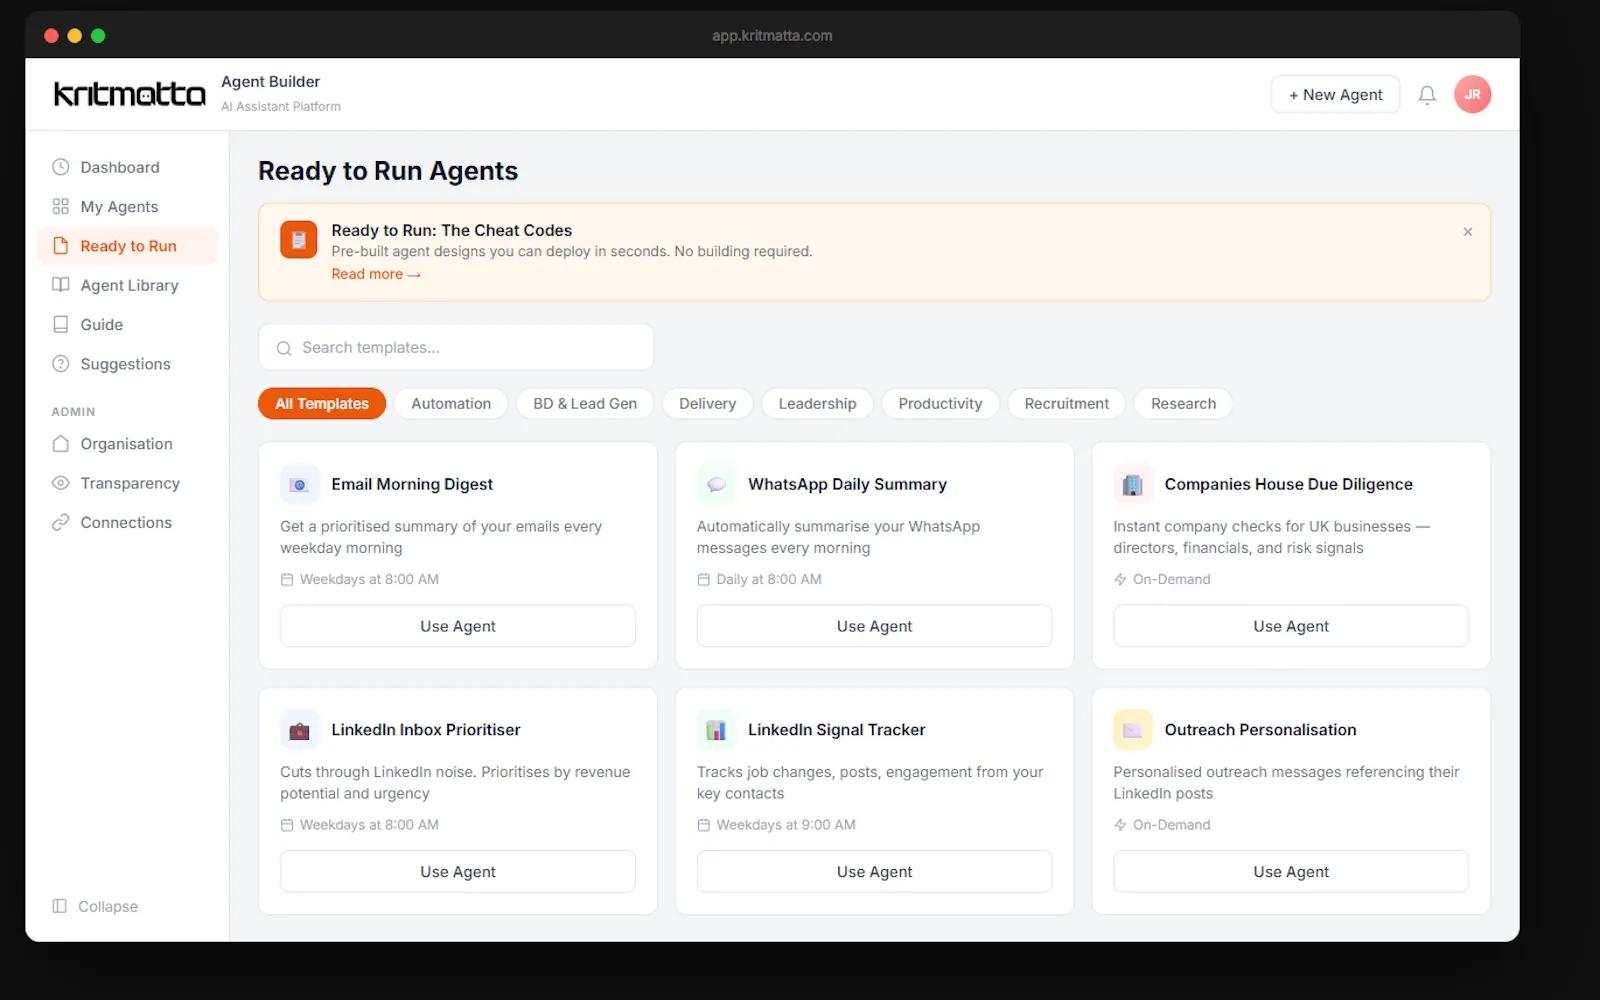Open Connections in the admin section
The image size is (1600, 1000).
[x=126, y=523]
